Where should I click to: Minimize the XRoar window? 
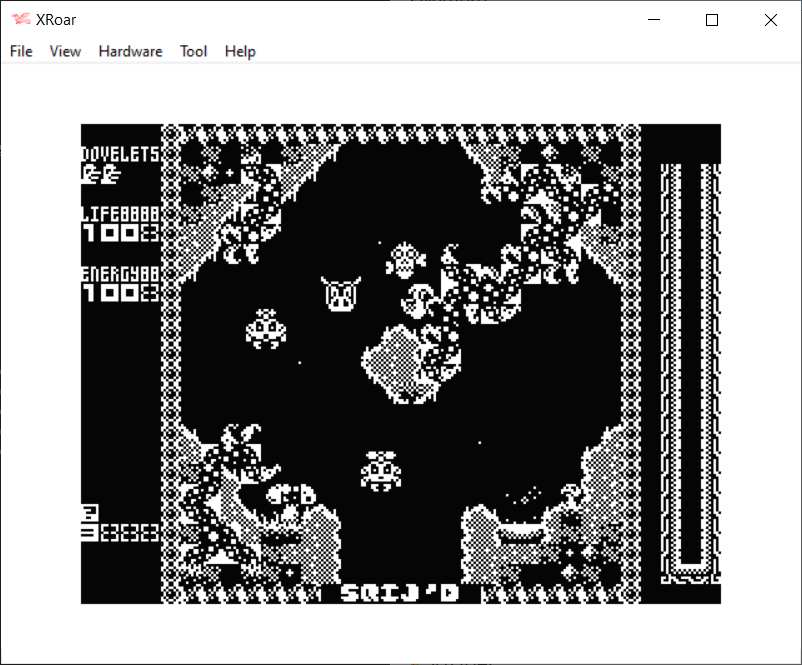655,20
